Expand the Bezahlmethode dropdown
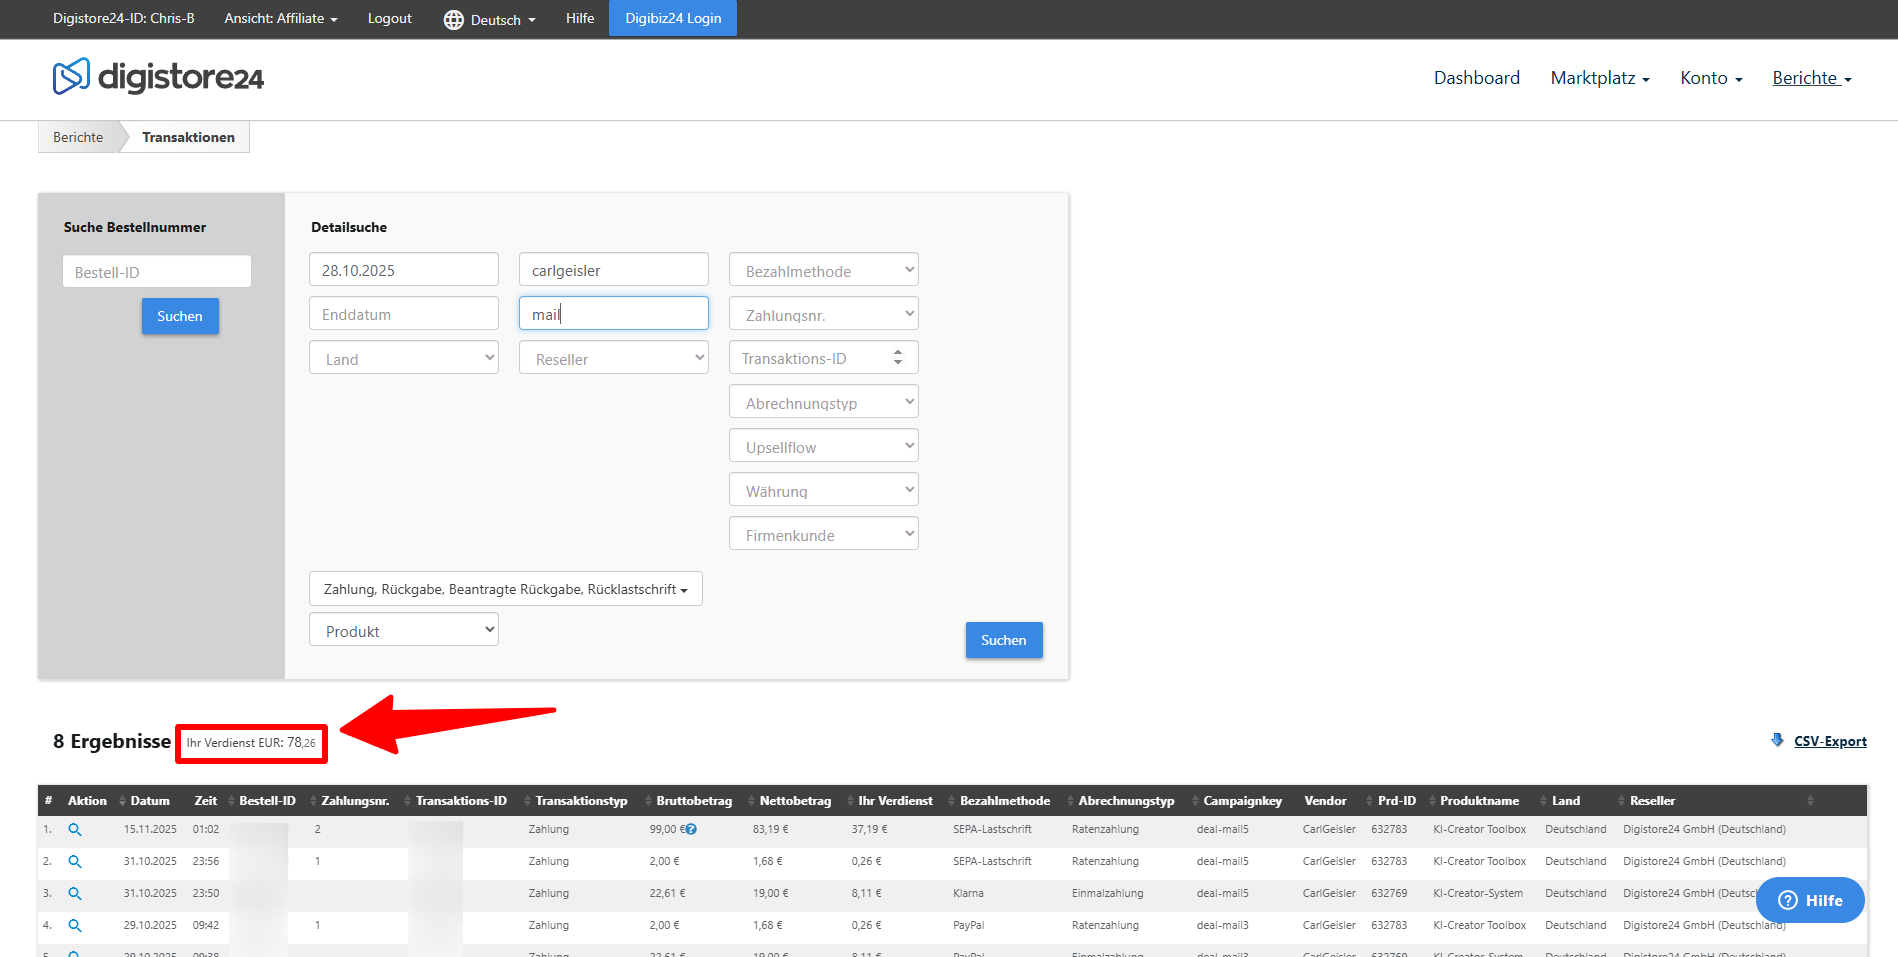This screenshot has width=1898, height=957. pos(823,270)
